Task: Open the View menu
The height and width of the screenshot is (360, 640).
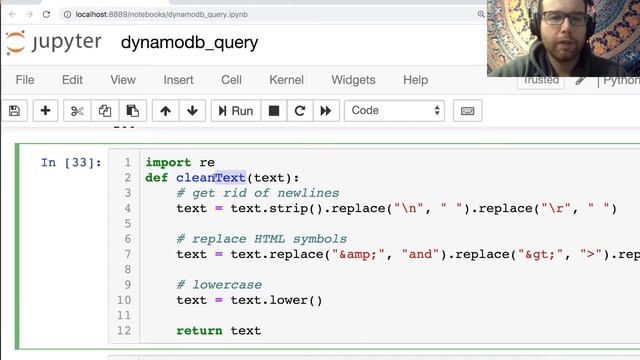Action: pyautogui.click(x=123, y=80)
